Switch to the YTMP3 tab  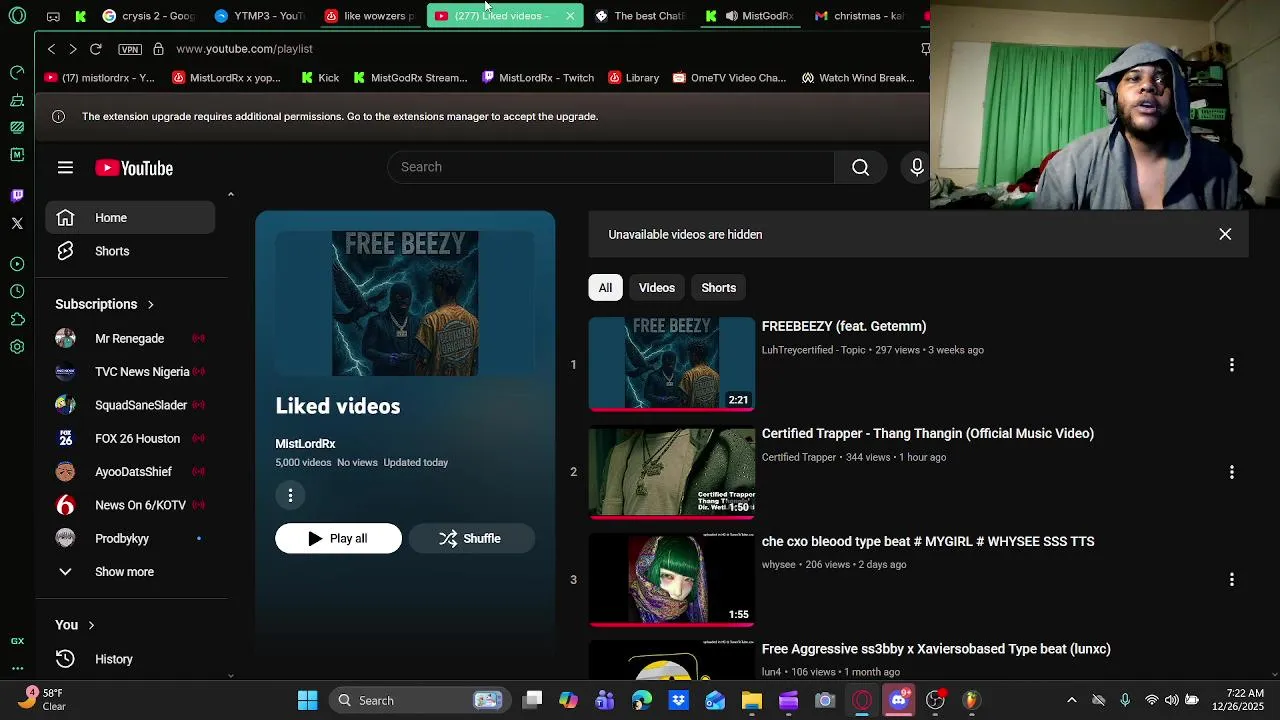click(259, 16)
